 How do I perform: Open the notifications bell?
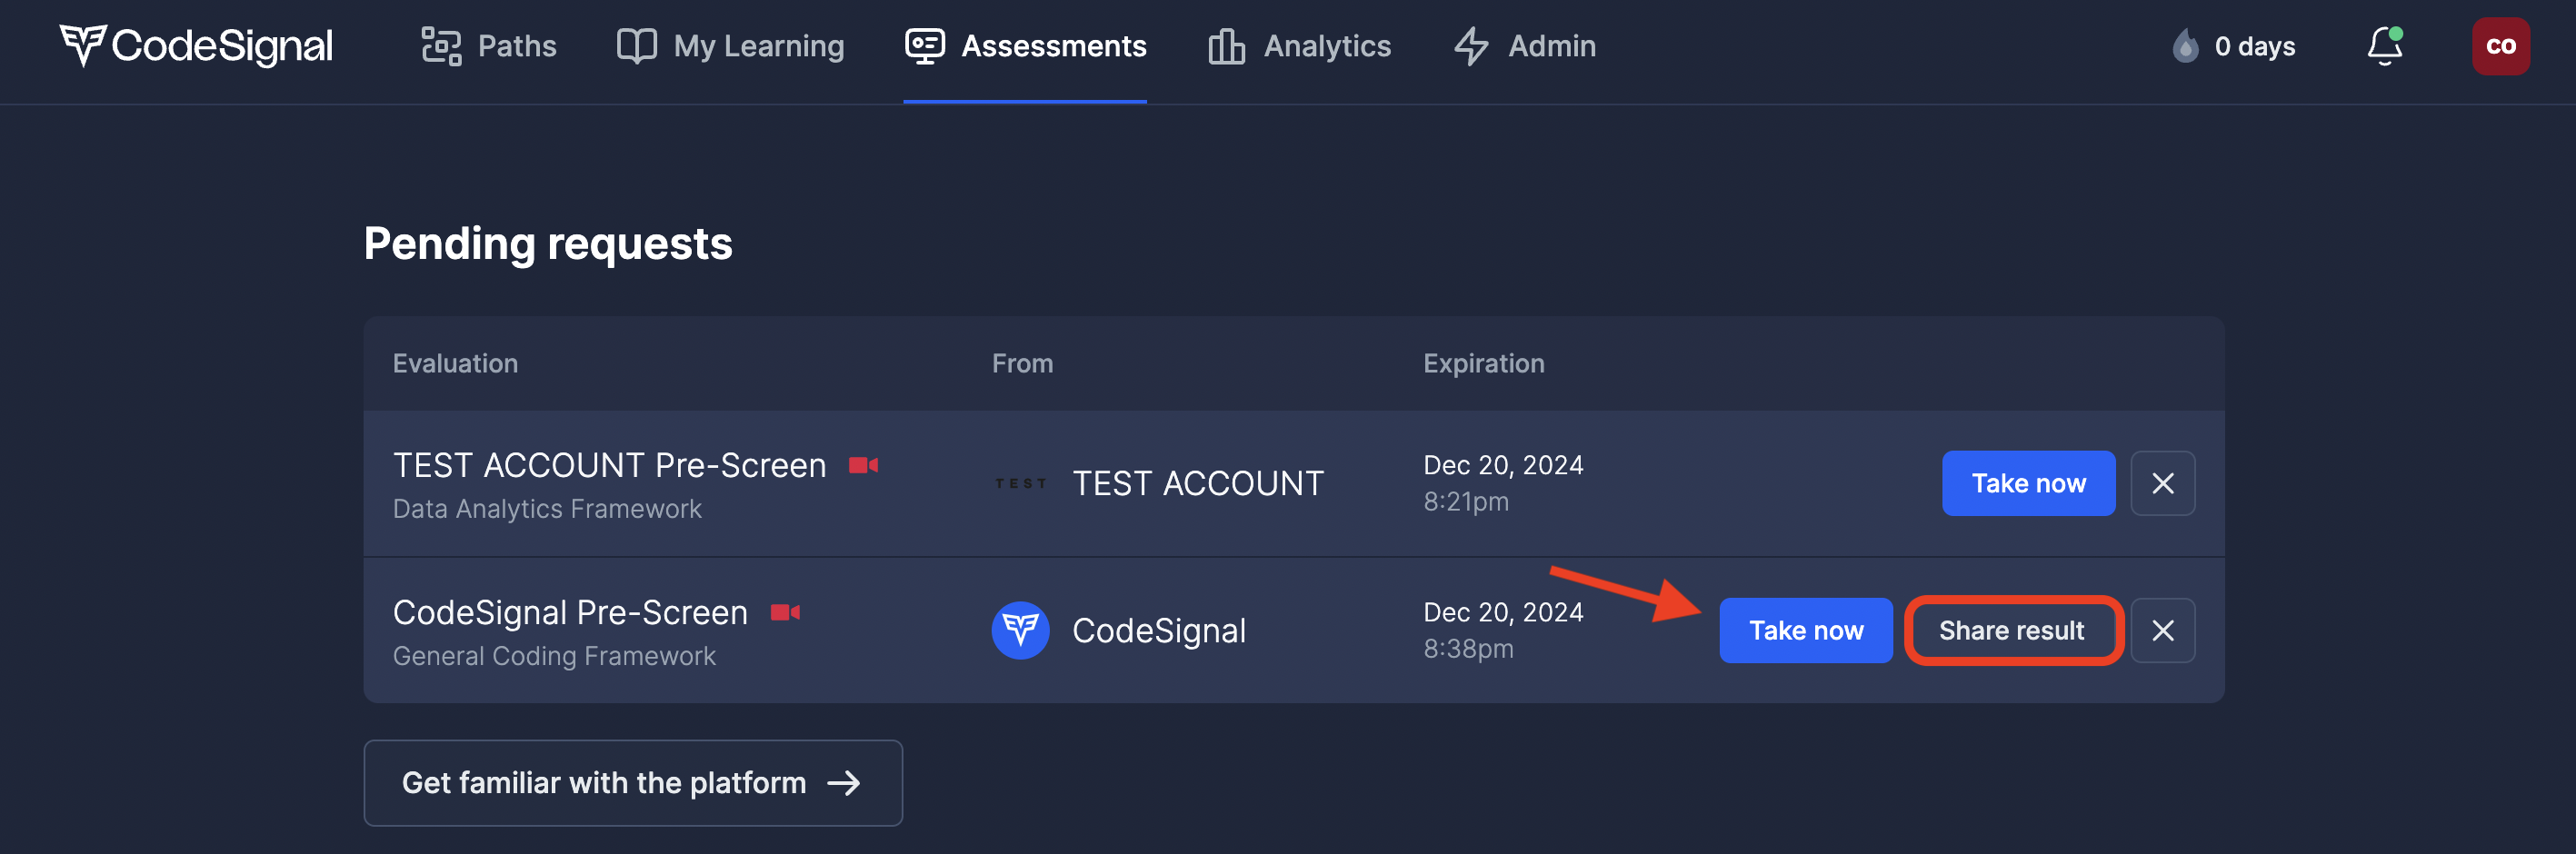tap(2384, 46)
